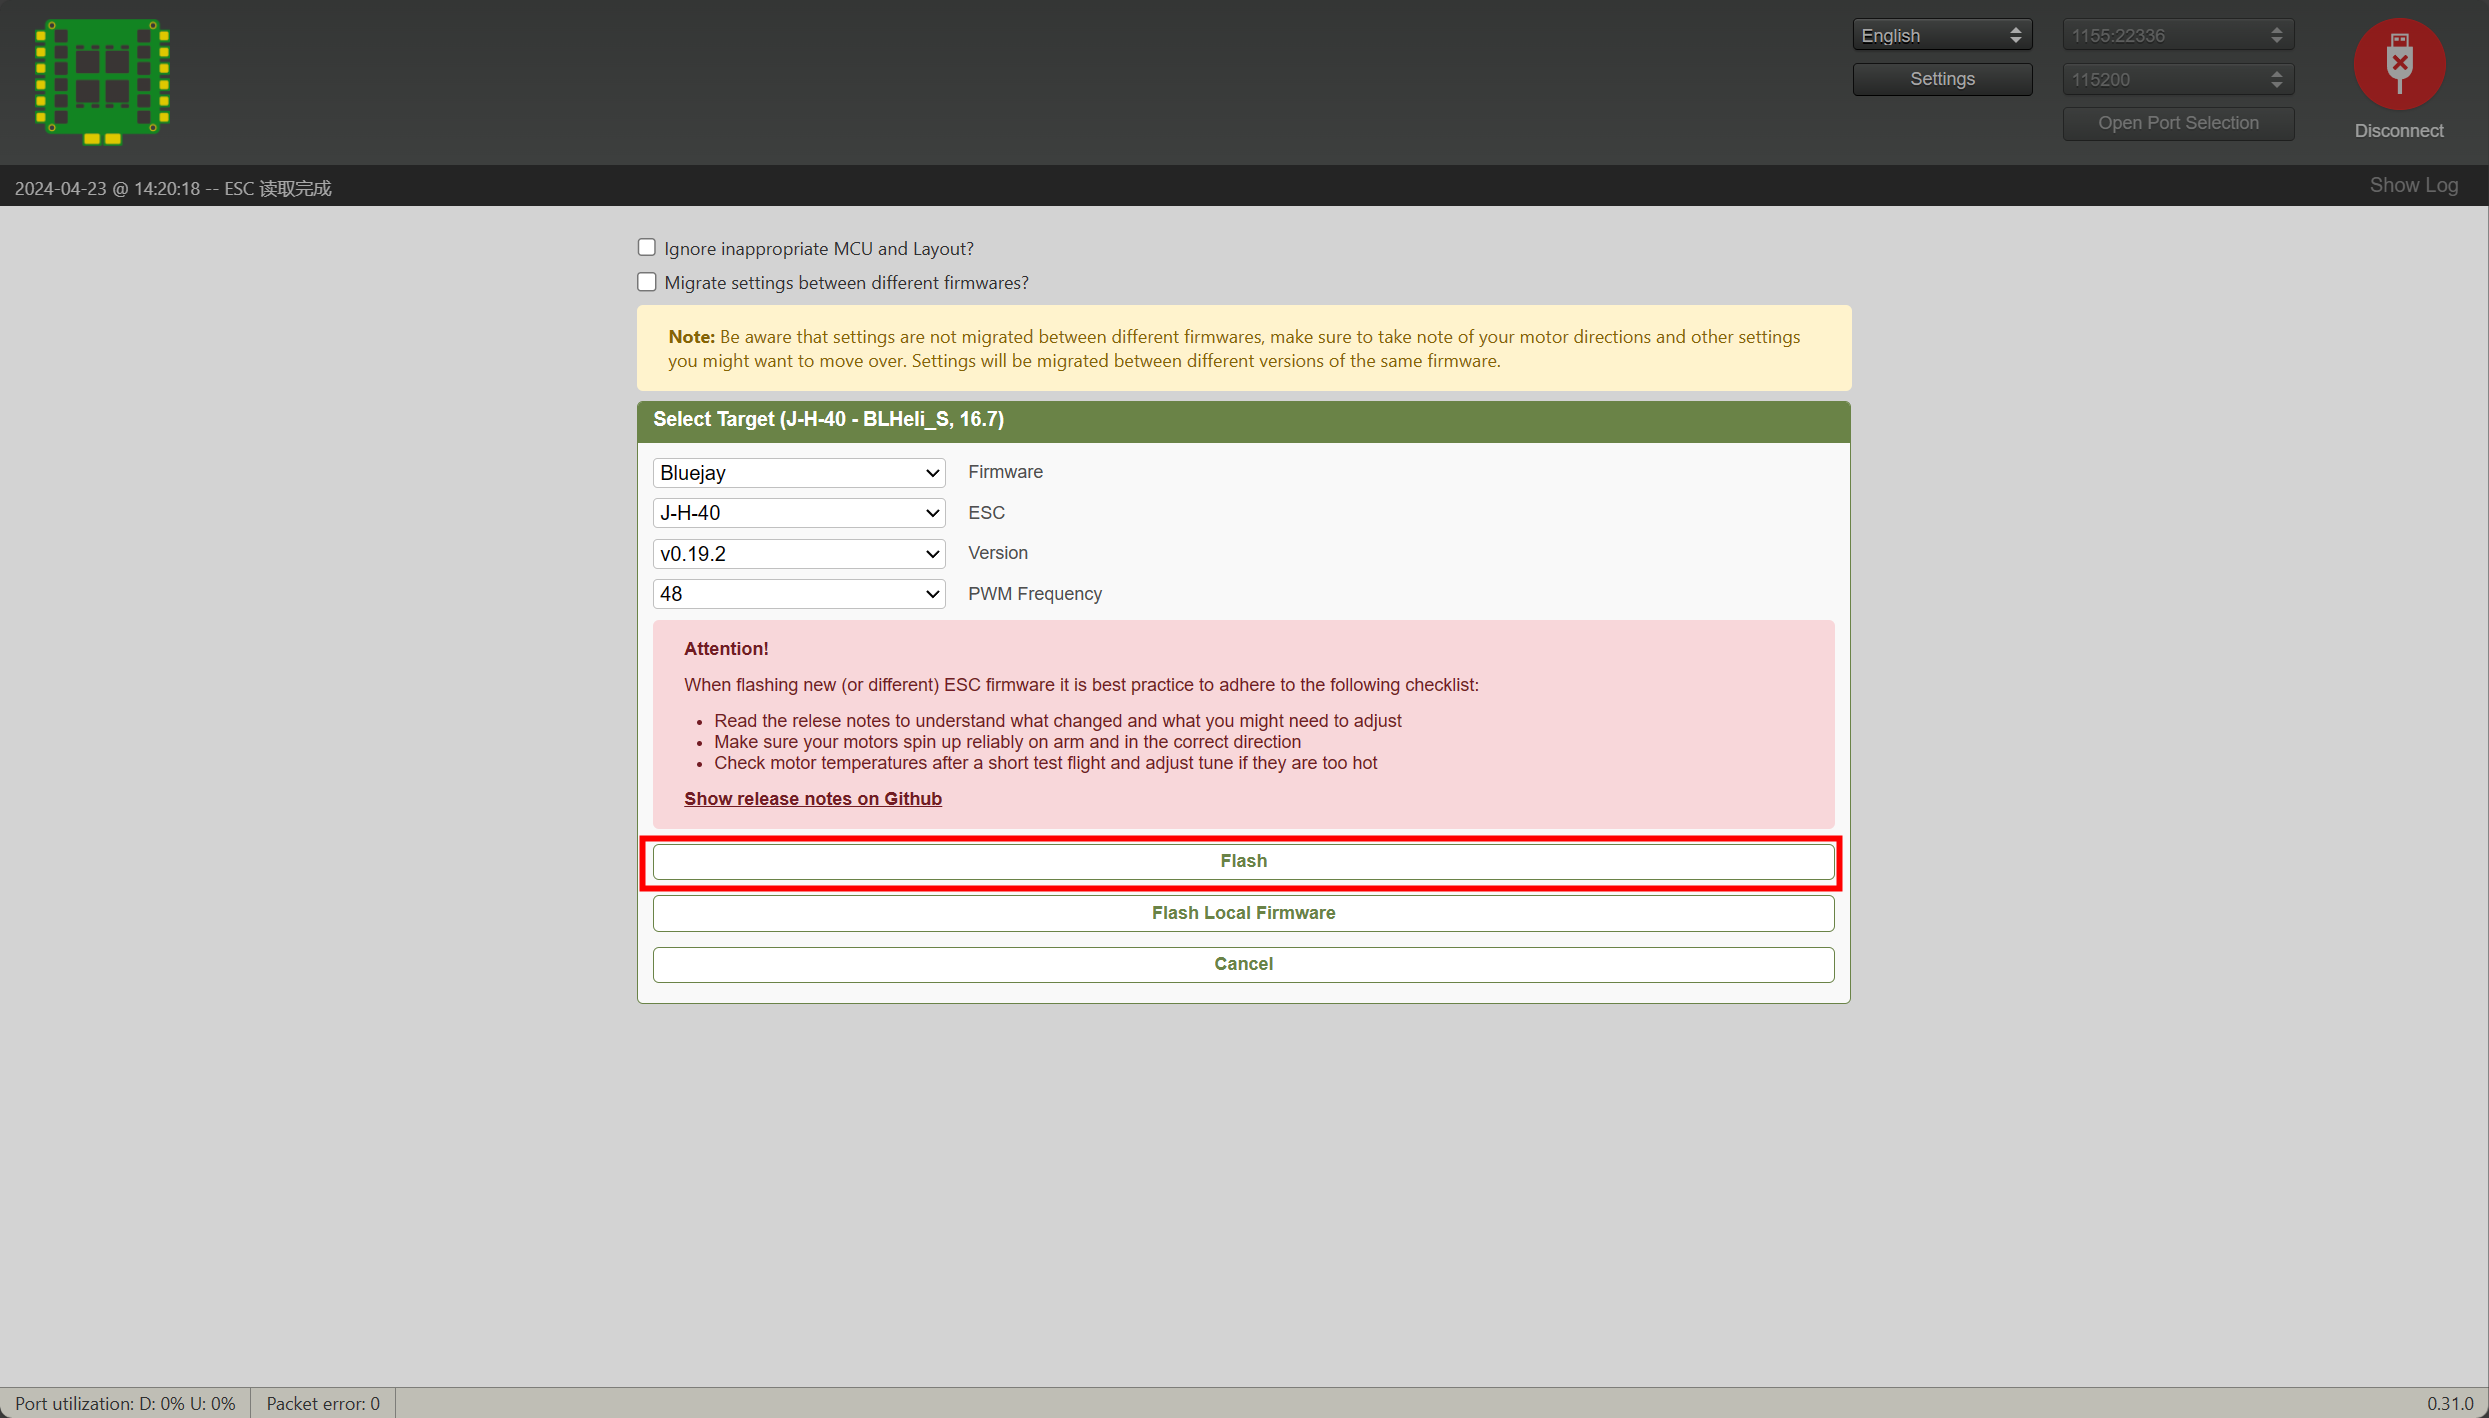This screenshot has height=1418, width=2489.
Task: Click the 'Make sure your motors spin up' item
Action: coord(1007,742)
